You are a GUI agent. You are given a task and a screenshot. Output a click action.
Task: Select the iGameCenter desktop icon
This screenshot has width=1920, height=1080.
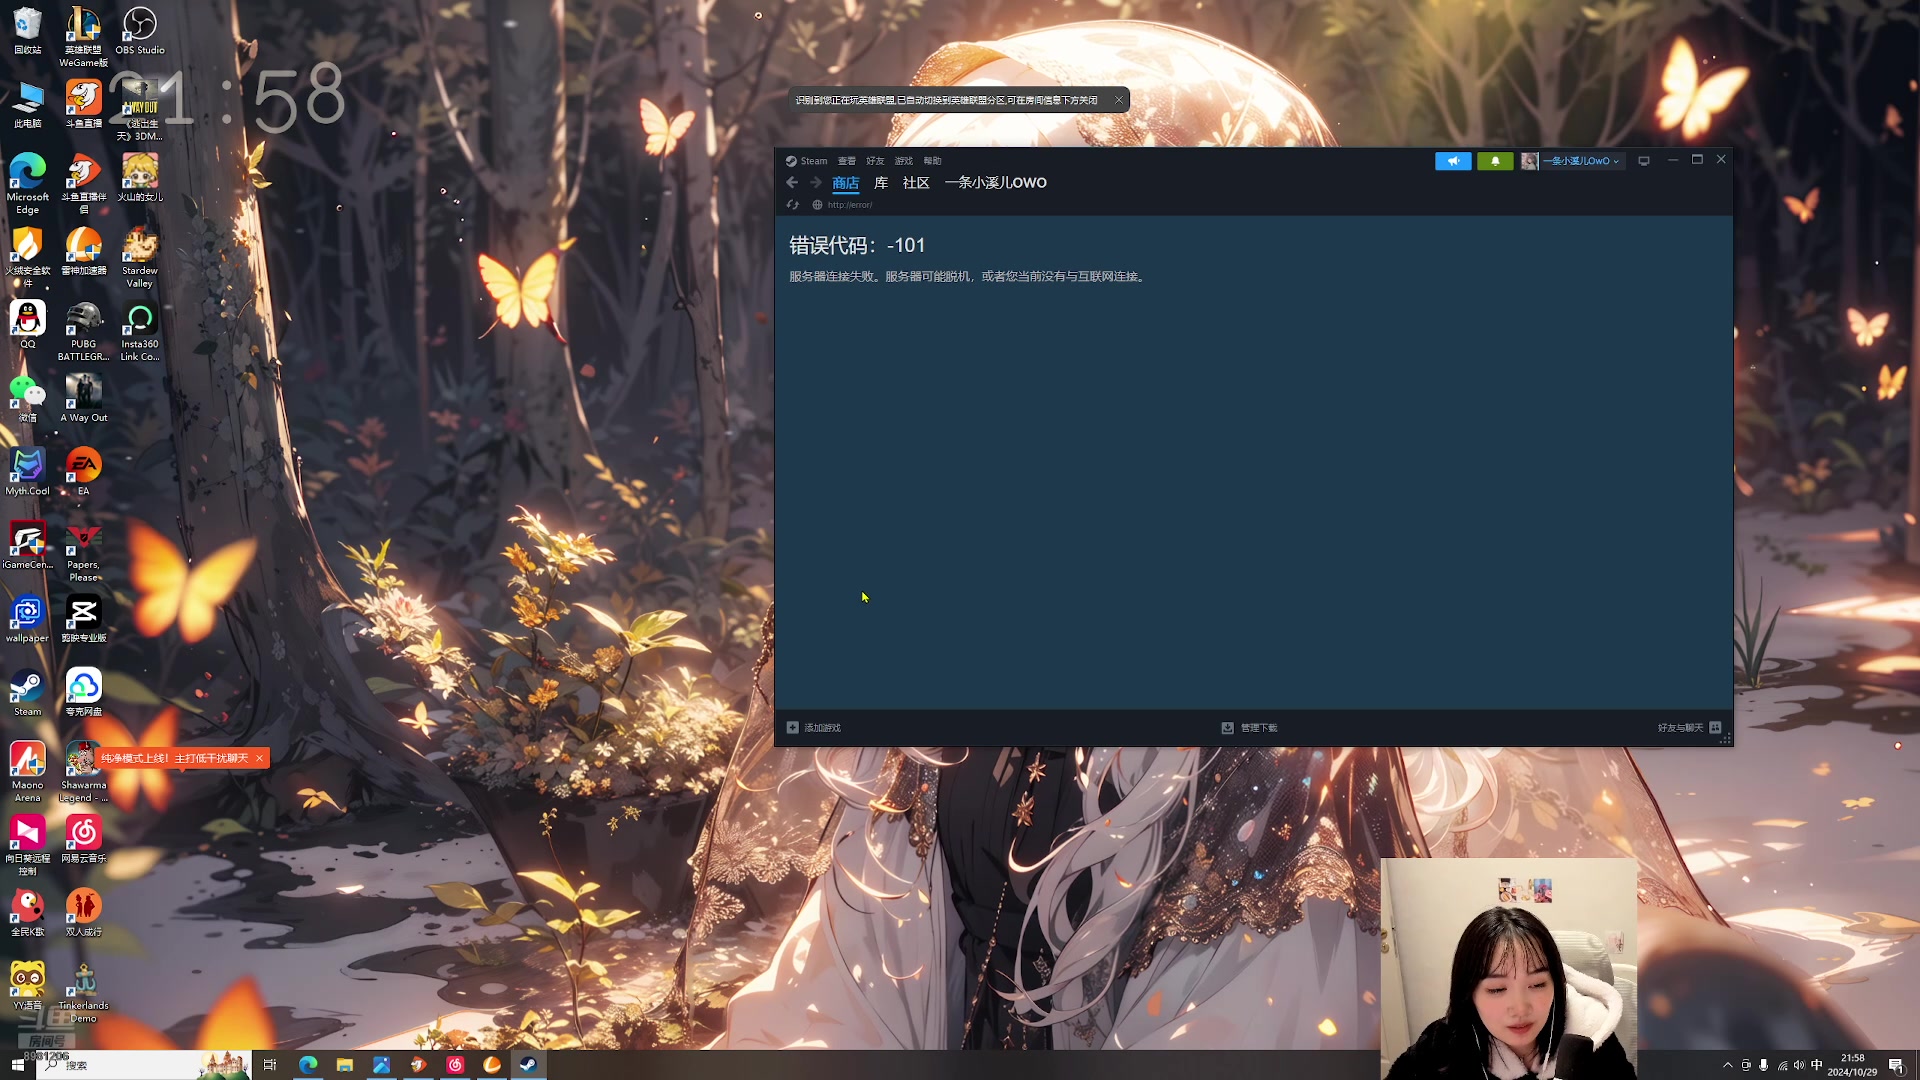tap(28, 546)
